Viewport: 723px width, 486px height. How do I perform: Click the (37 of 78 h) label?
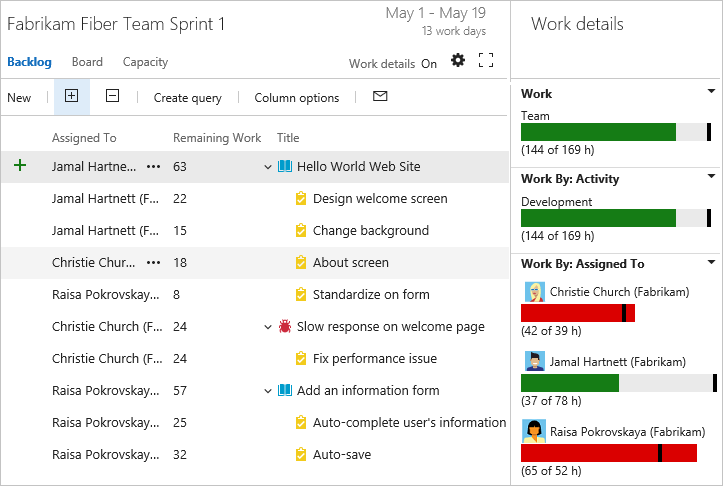pyautogui.click(x=551, y=401)
